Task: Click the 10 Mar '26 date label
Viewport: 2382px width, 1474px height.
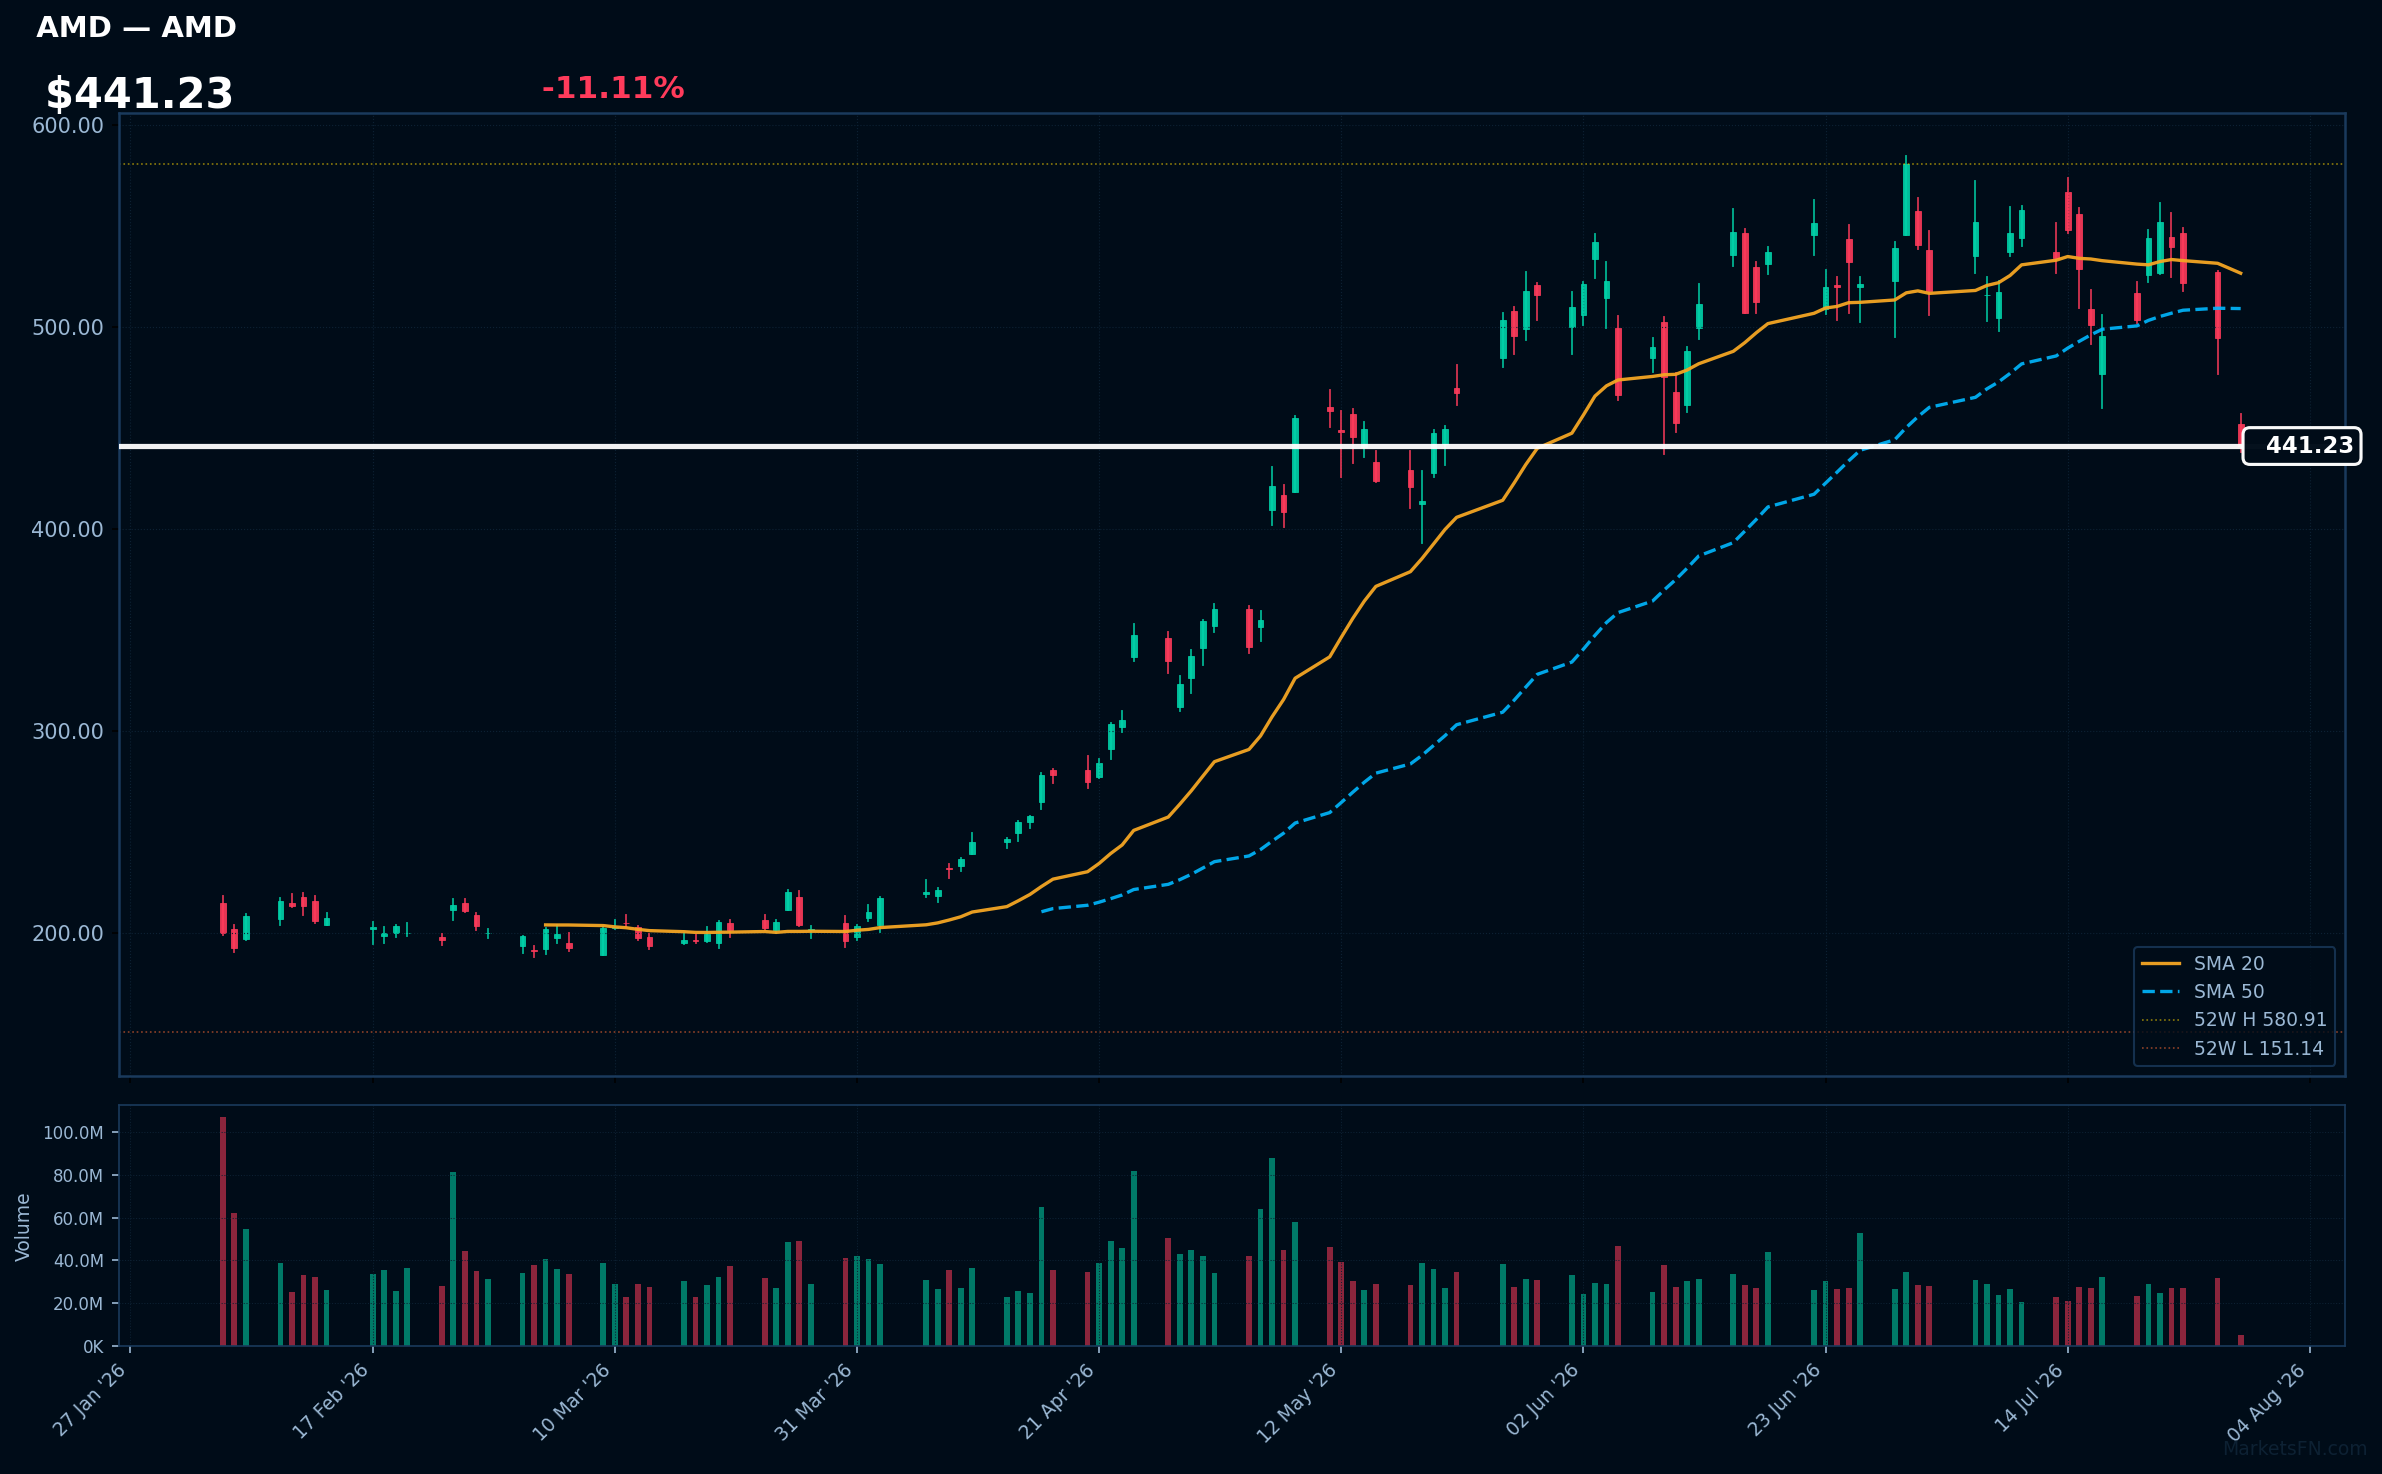Action: (571, 1402)
